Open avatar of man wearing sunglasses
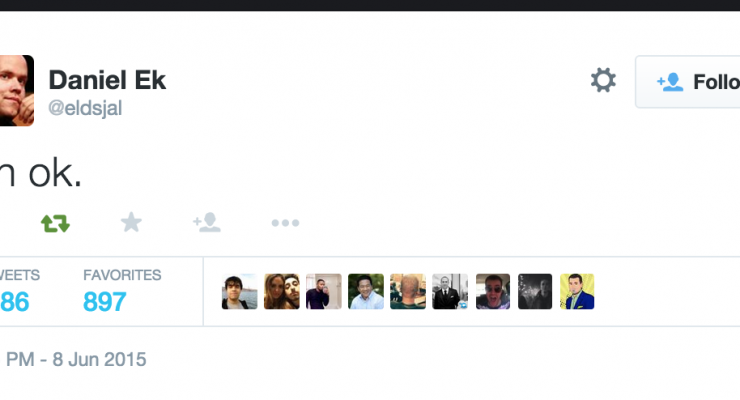The image size is (740, 400). click(x=493, y=292)
